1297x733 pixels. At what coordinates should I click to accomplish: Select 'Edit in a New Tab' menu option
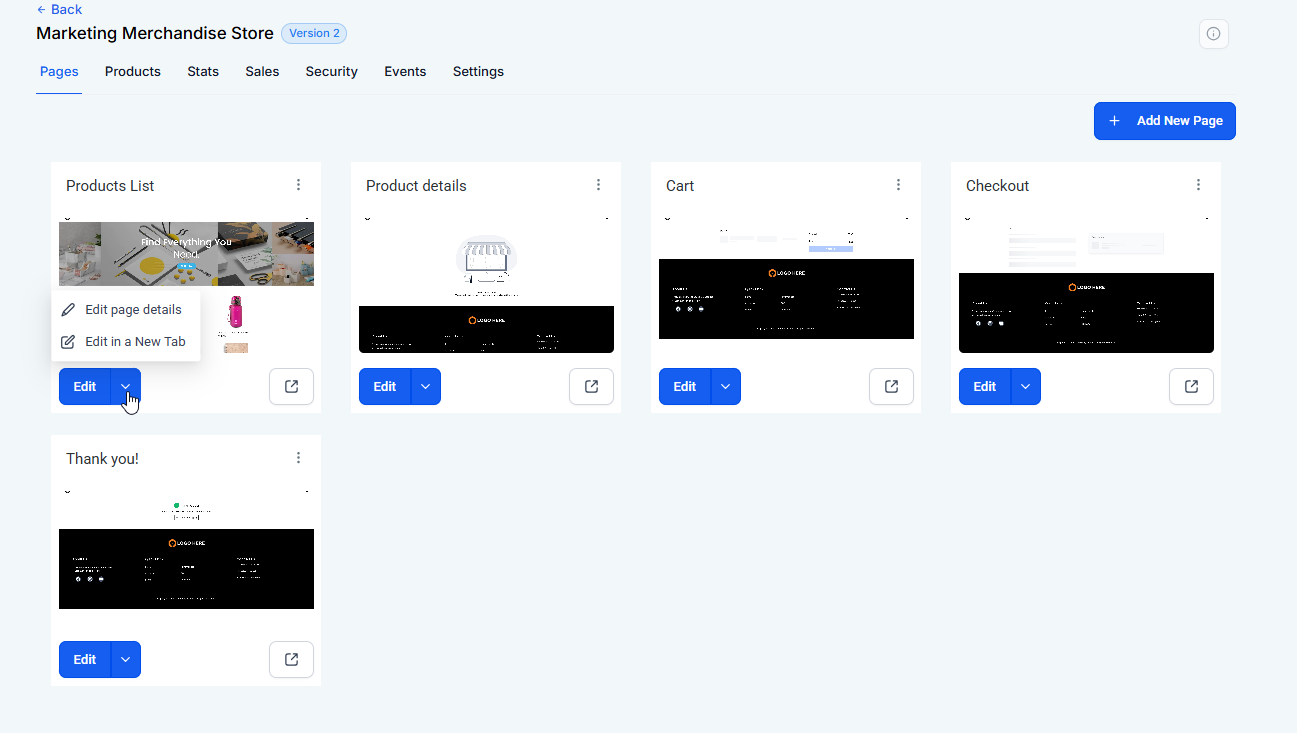click(x=134, y=342)
